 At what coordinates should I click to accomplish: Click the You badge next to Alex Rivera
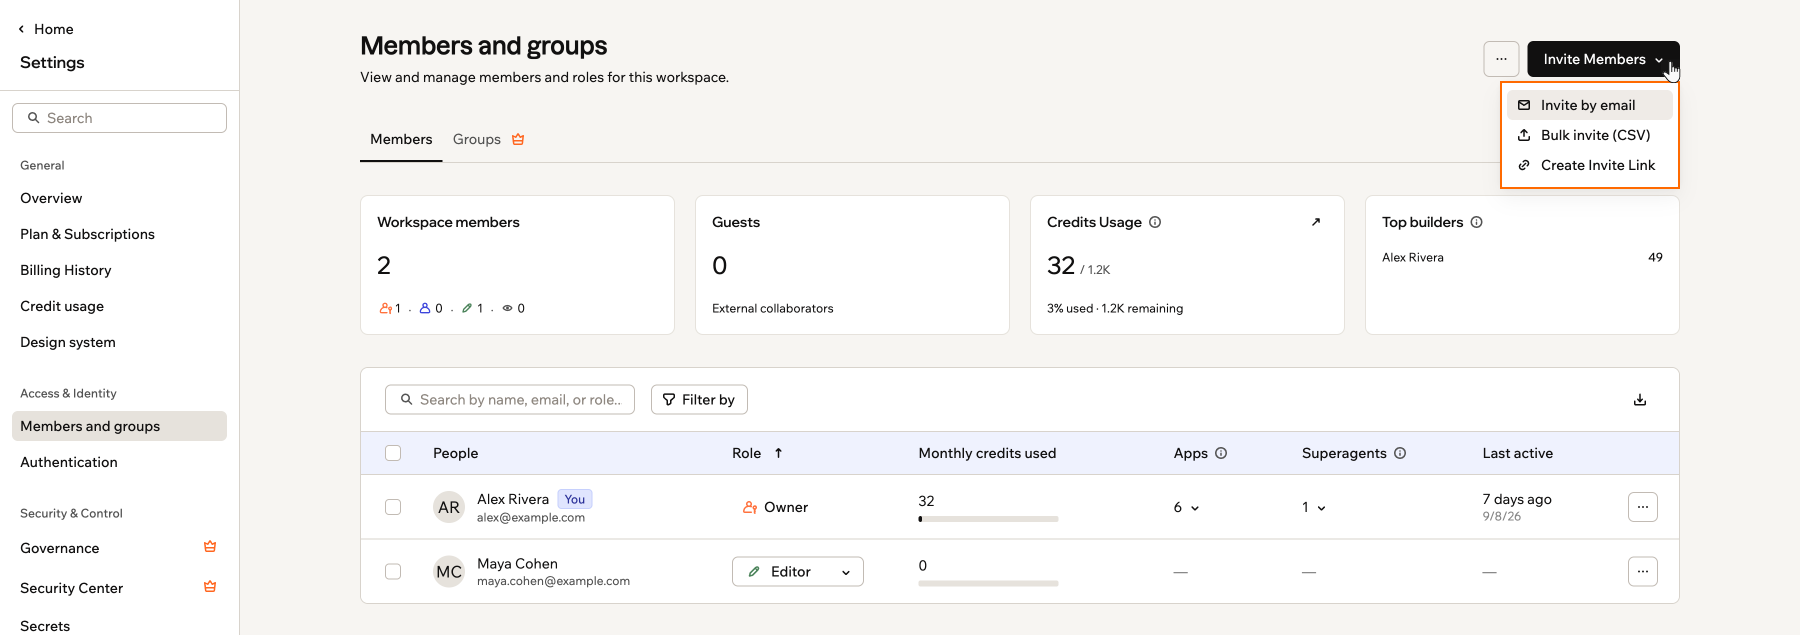point(575,499)
